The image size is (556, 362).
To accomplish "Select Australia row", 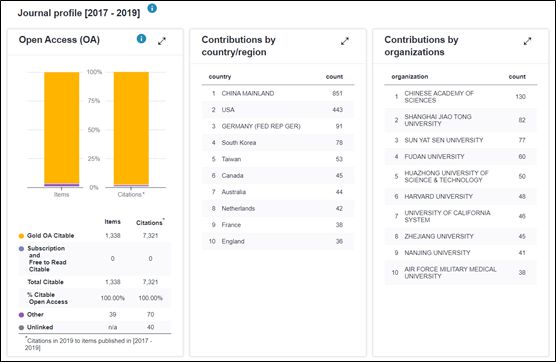I will point(278,192).
